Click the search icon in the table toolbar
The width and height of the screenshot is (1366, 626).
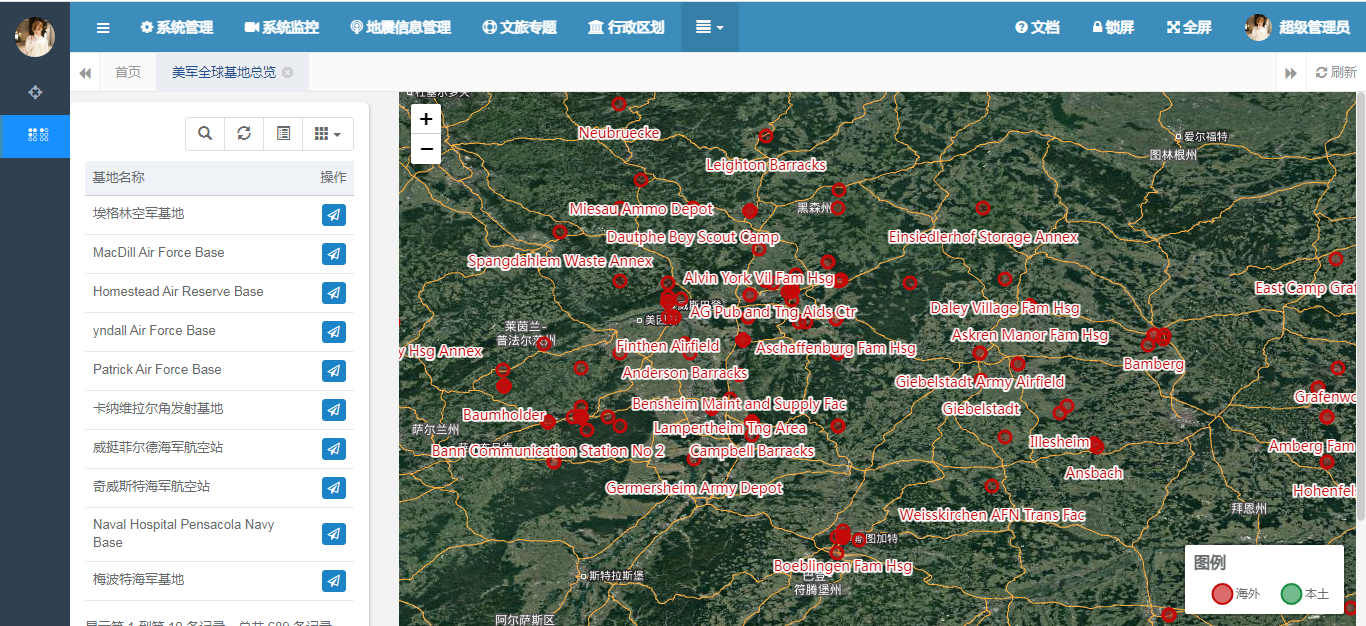click(x=205, y=133)
